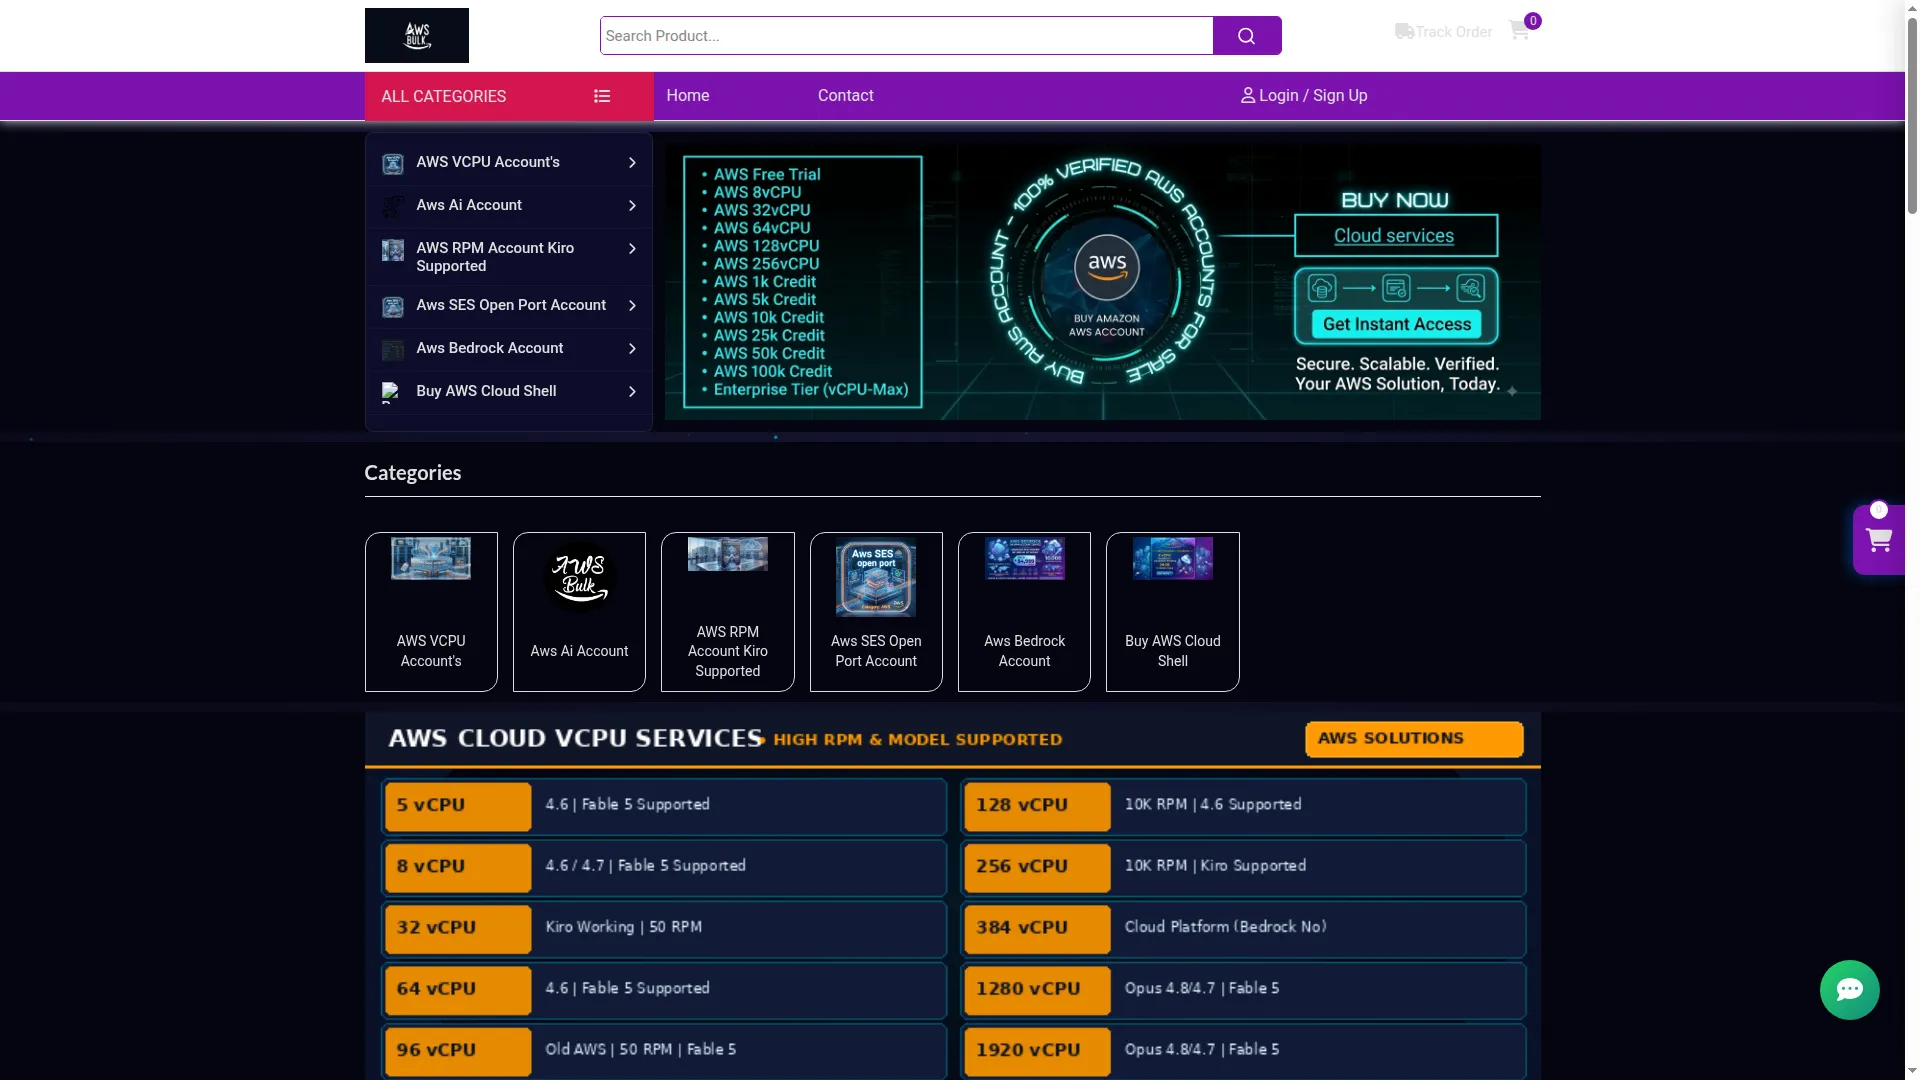Click the 96 vCPU orange label
The height and width of the screenshot is (1080, 1920).
click(x=457, y=1051)
